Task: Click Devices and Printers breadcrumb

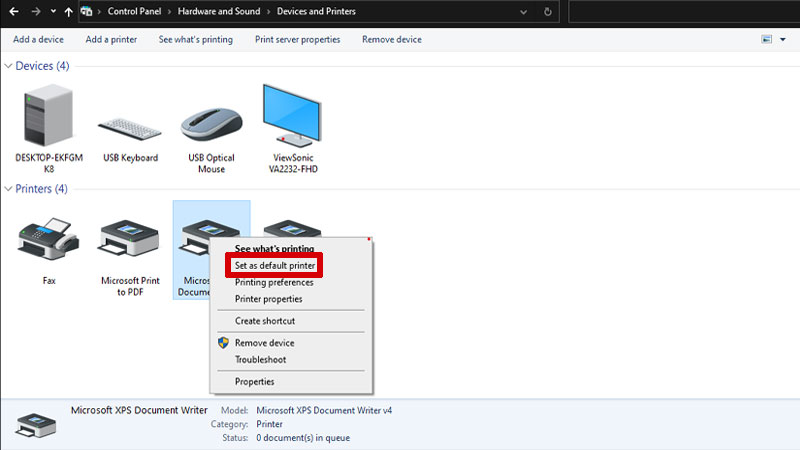Action: click(316, 11)
